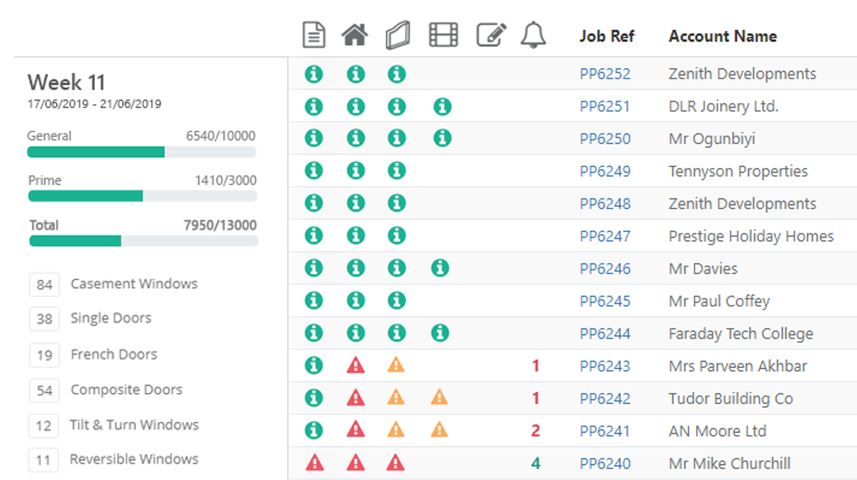Click the edit pencil column header icon
This screenshot has width=857, height=480.
490,36
